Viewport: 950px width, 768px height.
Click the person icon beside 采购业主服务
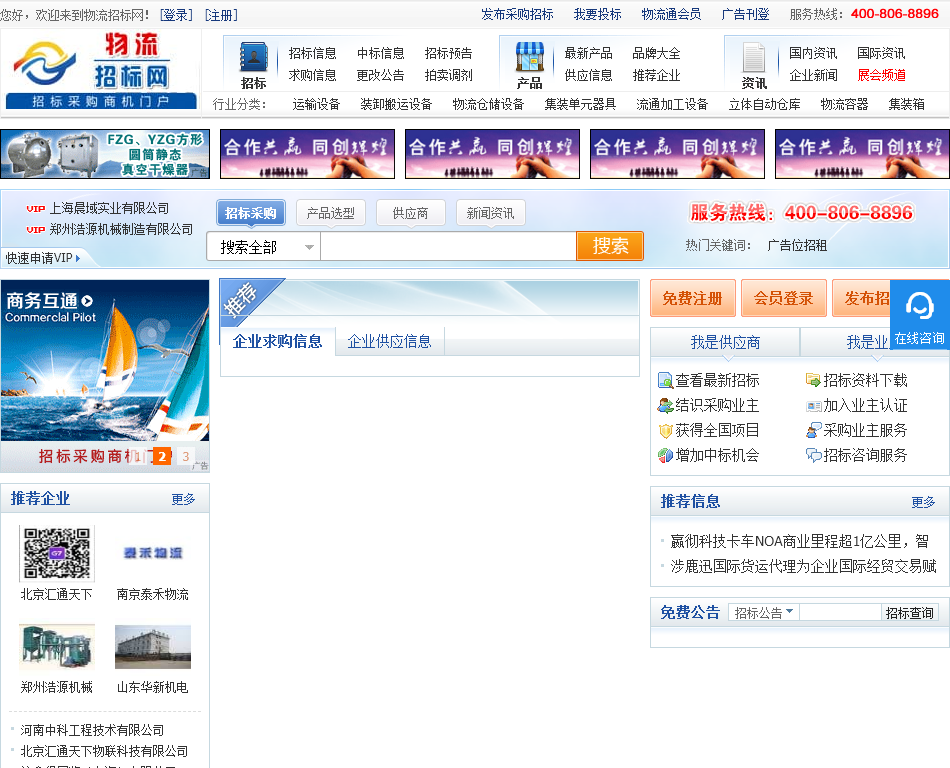(x=813, y=430)
